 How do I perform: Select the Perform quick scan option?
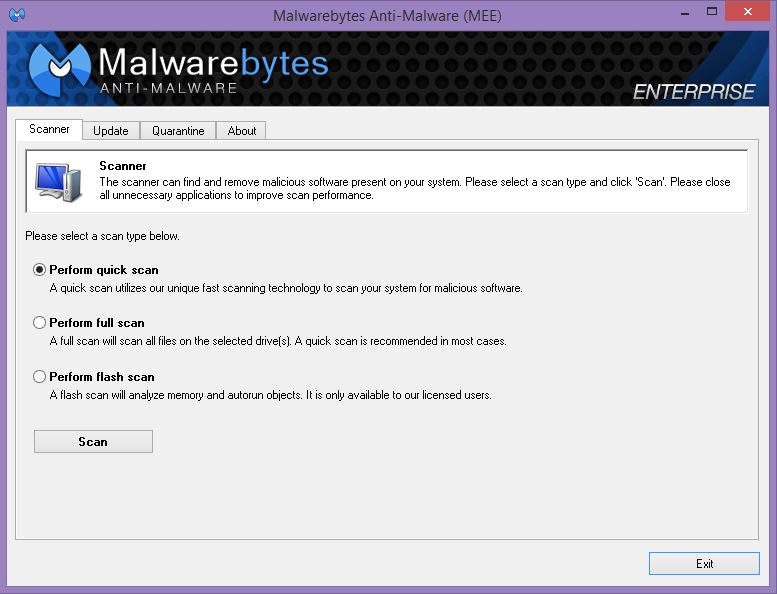tap(40, 270)
